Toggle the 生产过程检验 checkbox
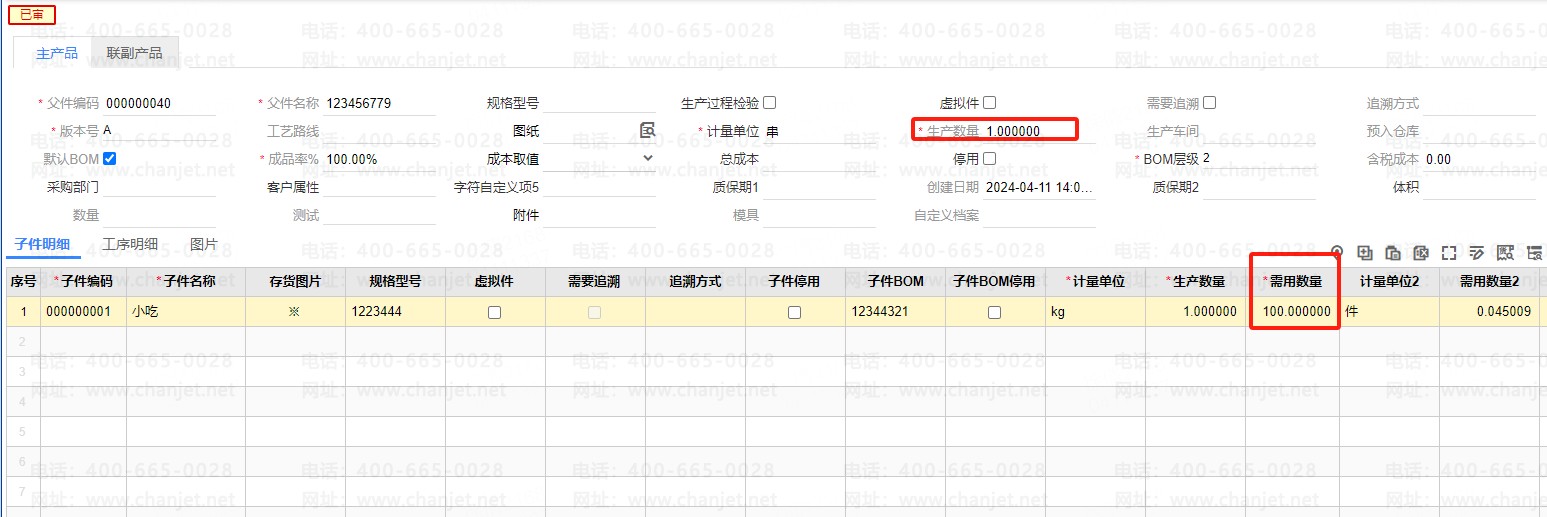This screenshot has height=517, width=1547. point(770,103)
